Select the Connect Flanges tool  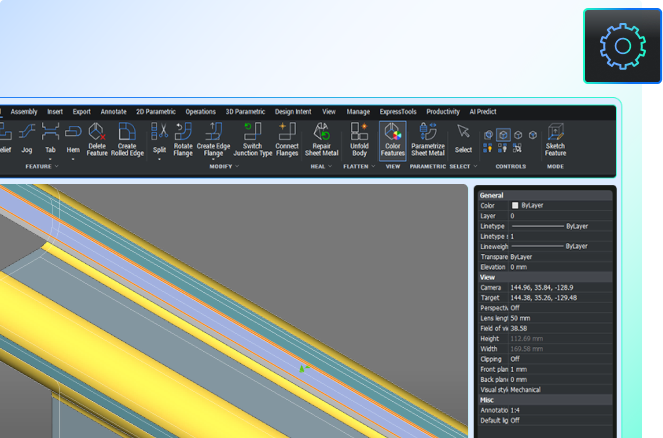point(287,139)
